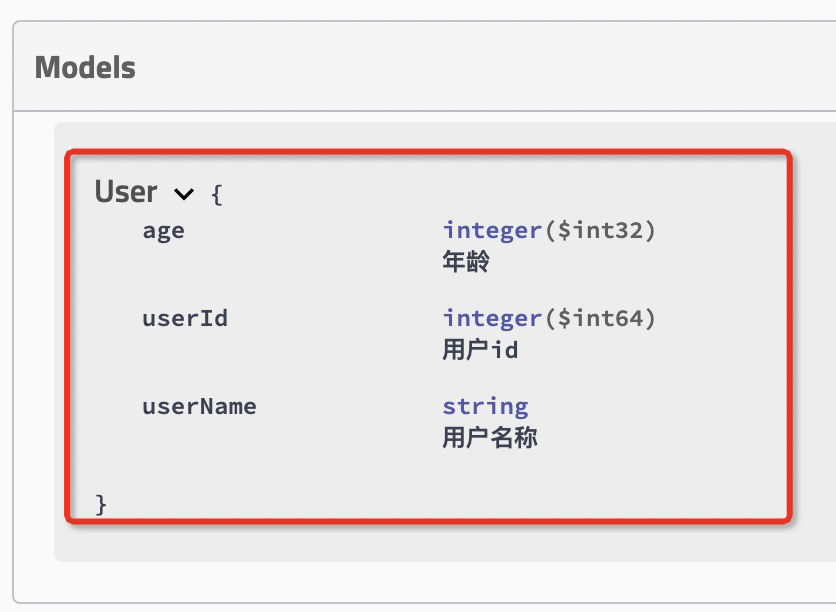Click the word integer in userId row
Screen dimensions: 836x612
[491, 319]
